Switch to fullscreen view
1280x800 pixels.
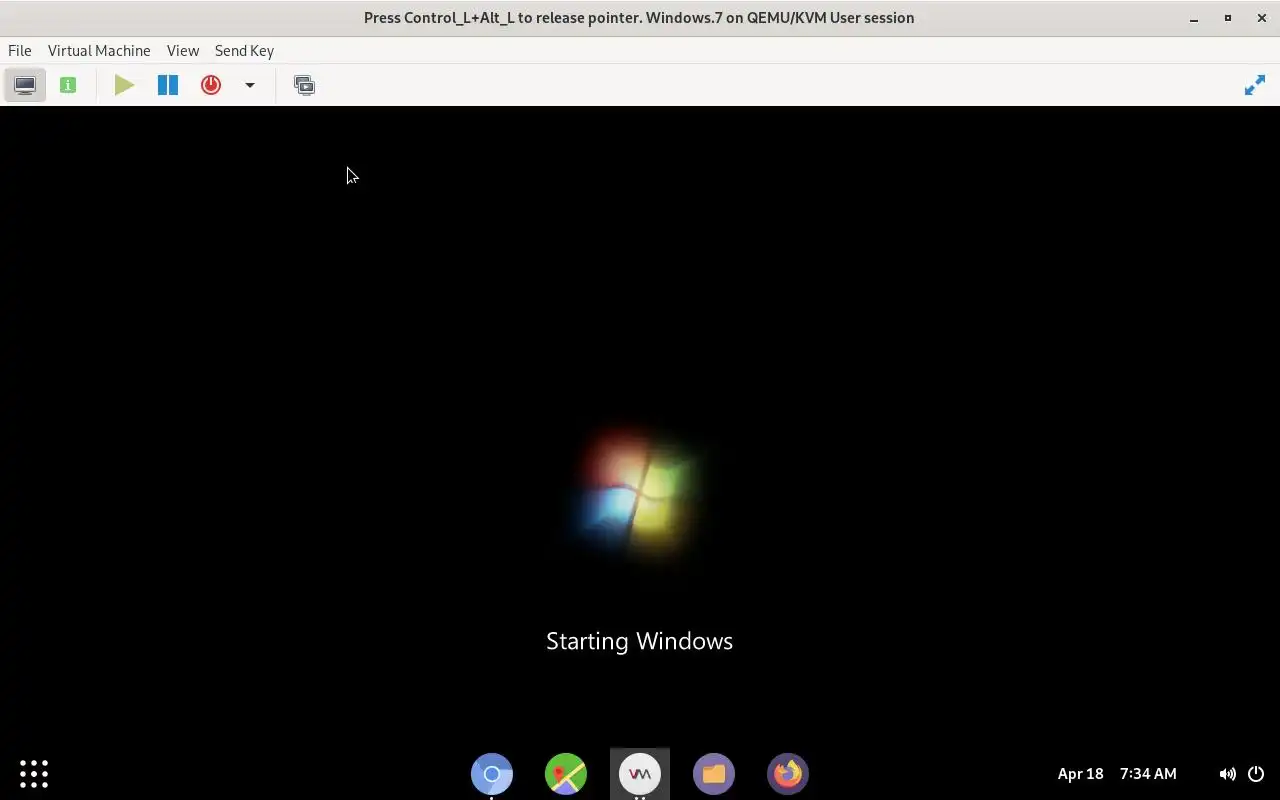coord(1254,86)
